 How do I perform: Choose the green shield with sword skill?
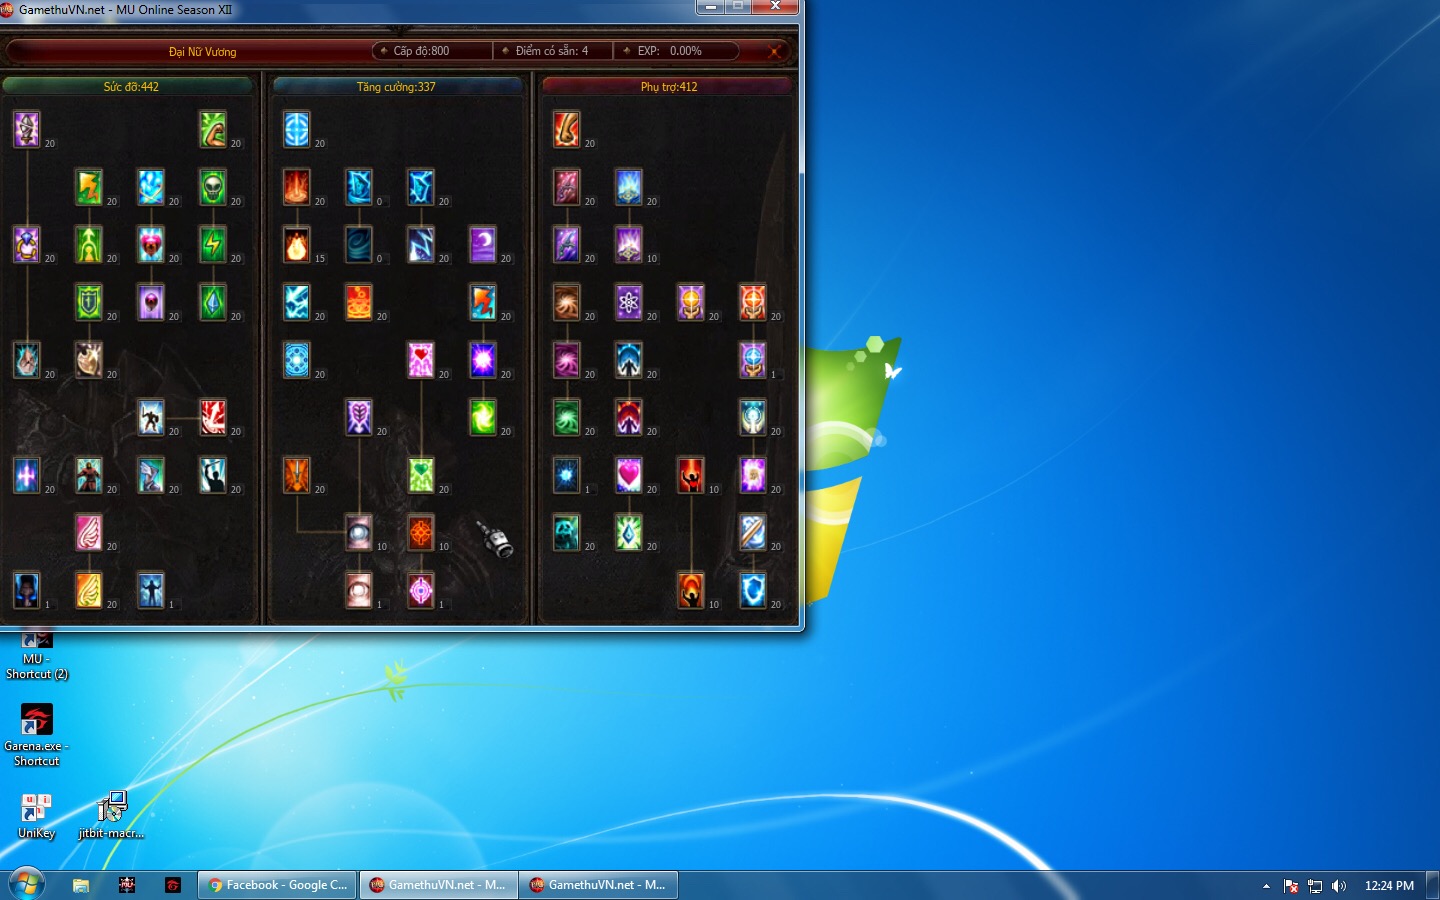click(x=89, y=302)
